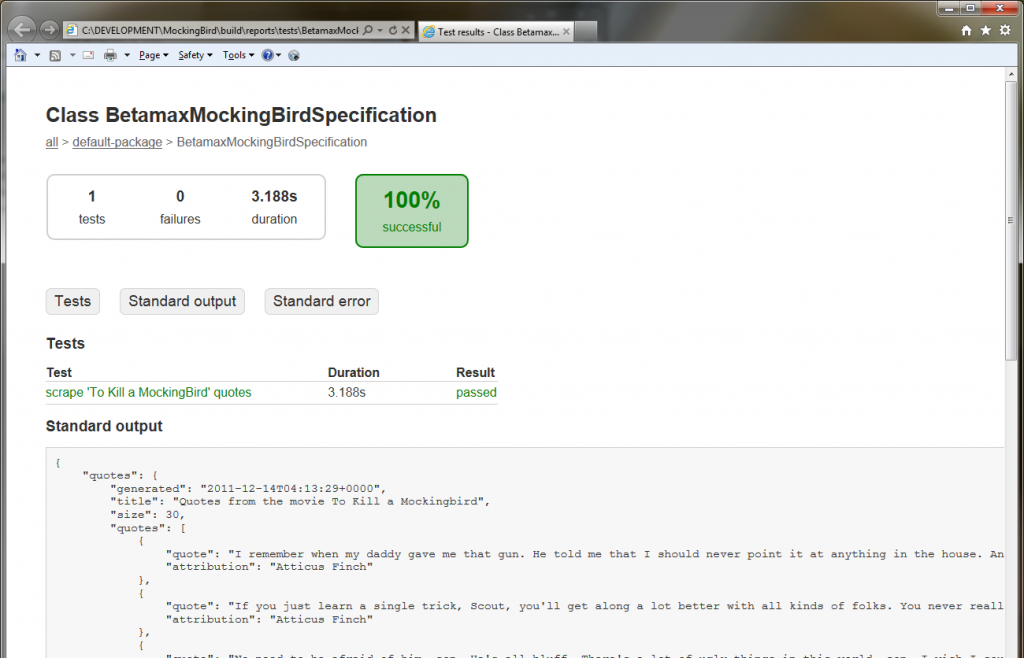Click the green '100% successful' box

click(411, 211)
